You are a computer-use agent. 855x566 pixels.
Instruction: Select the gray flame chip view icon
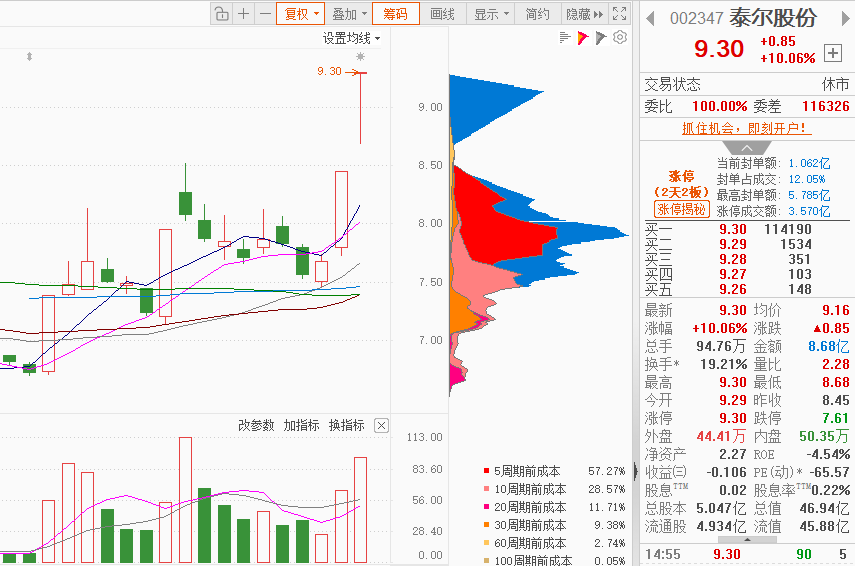[601, 38]
